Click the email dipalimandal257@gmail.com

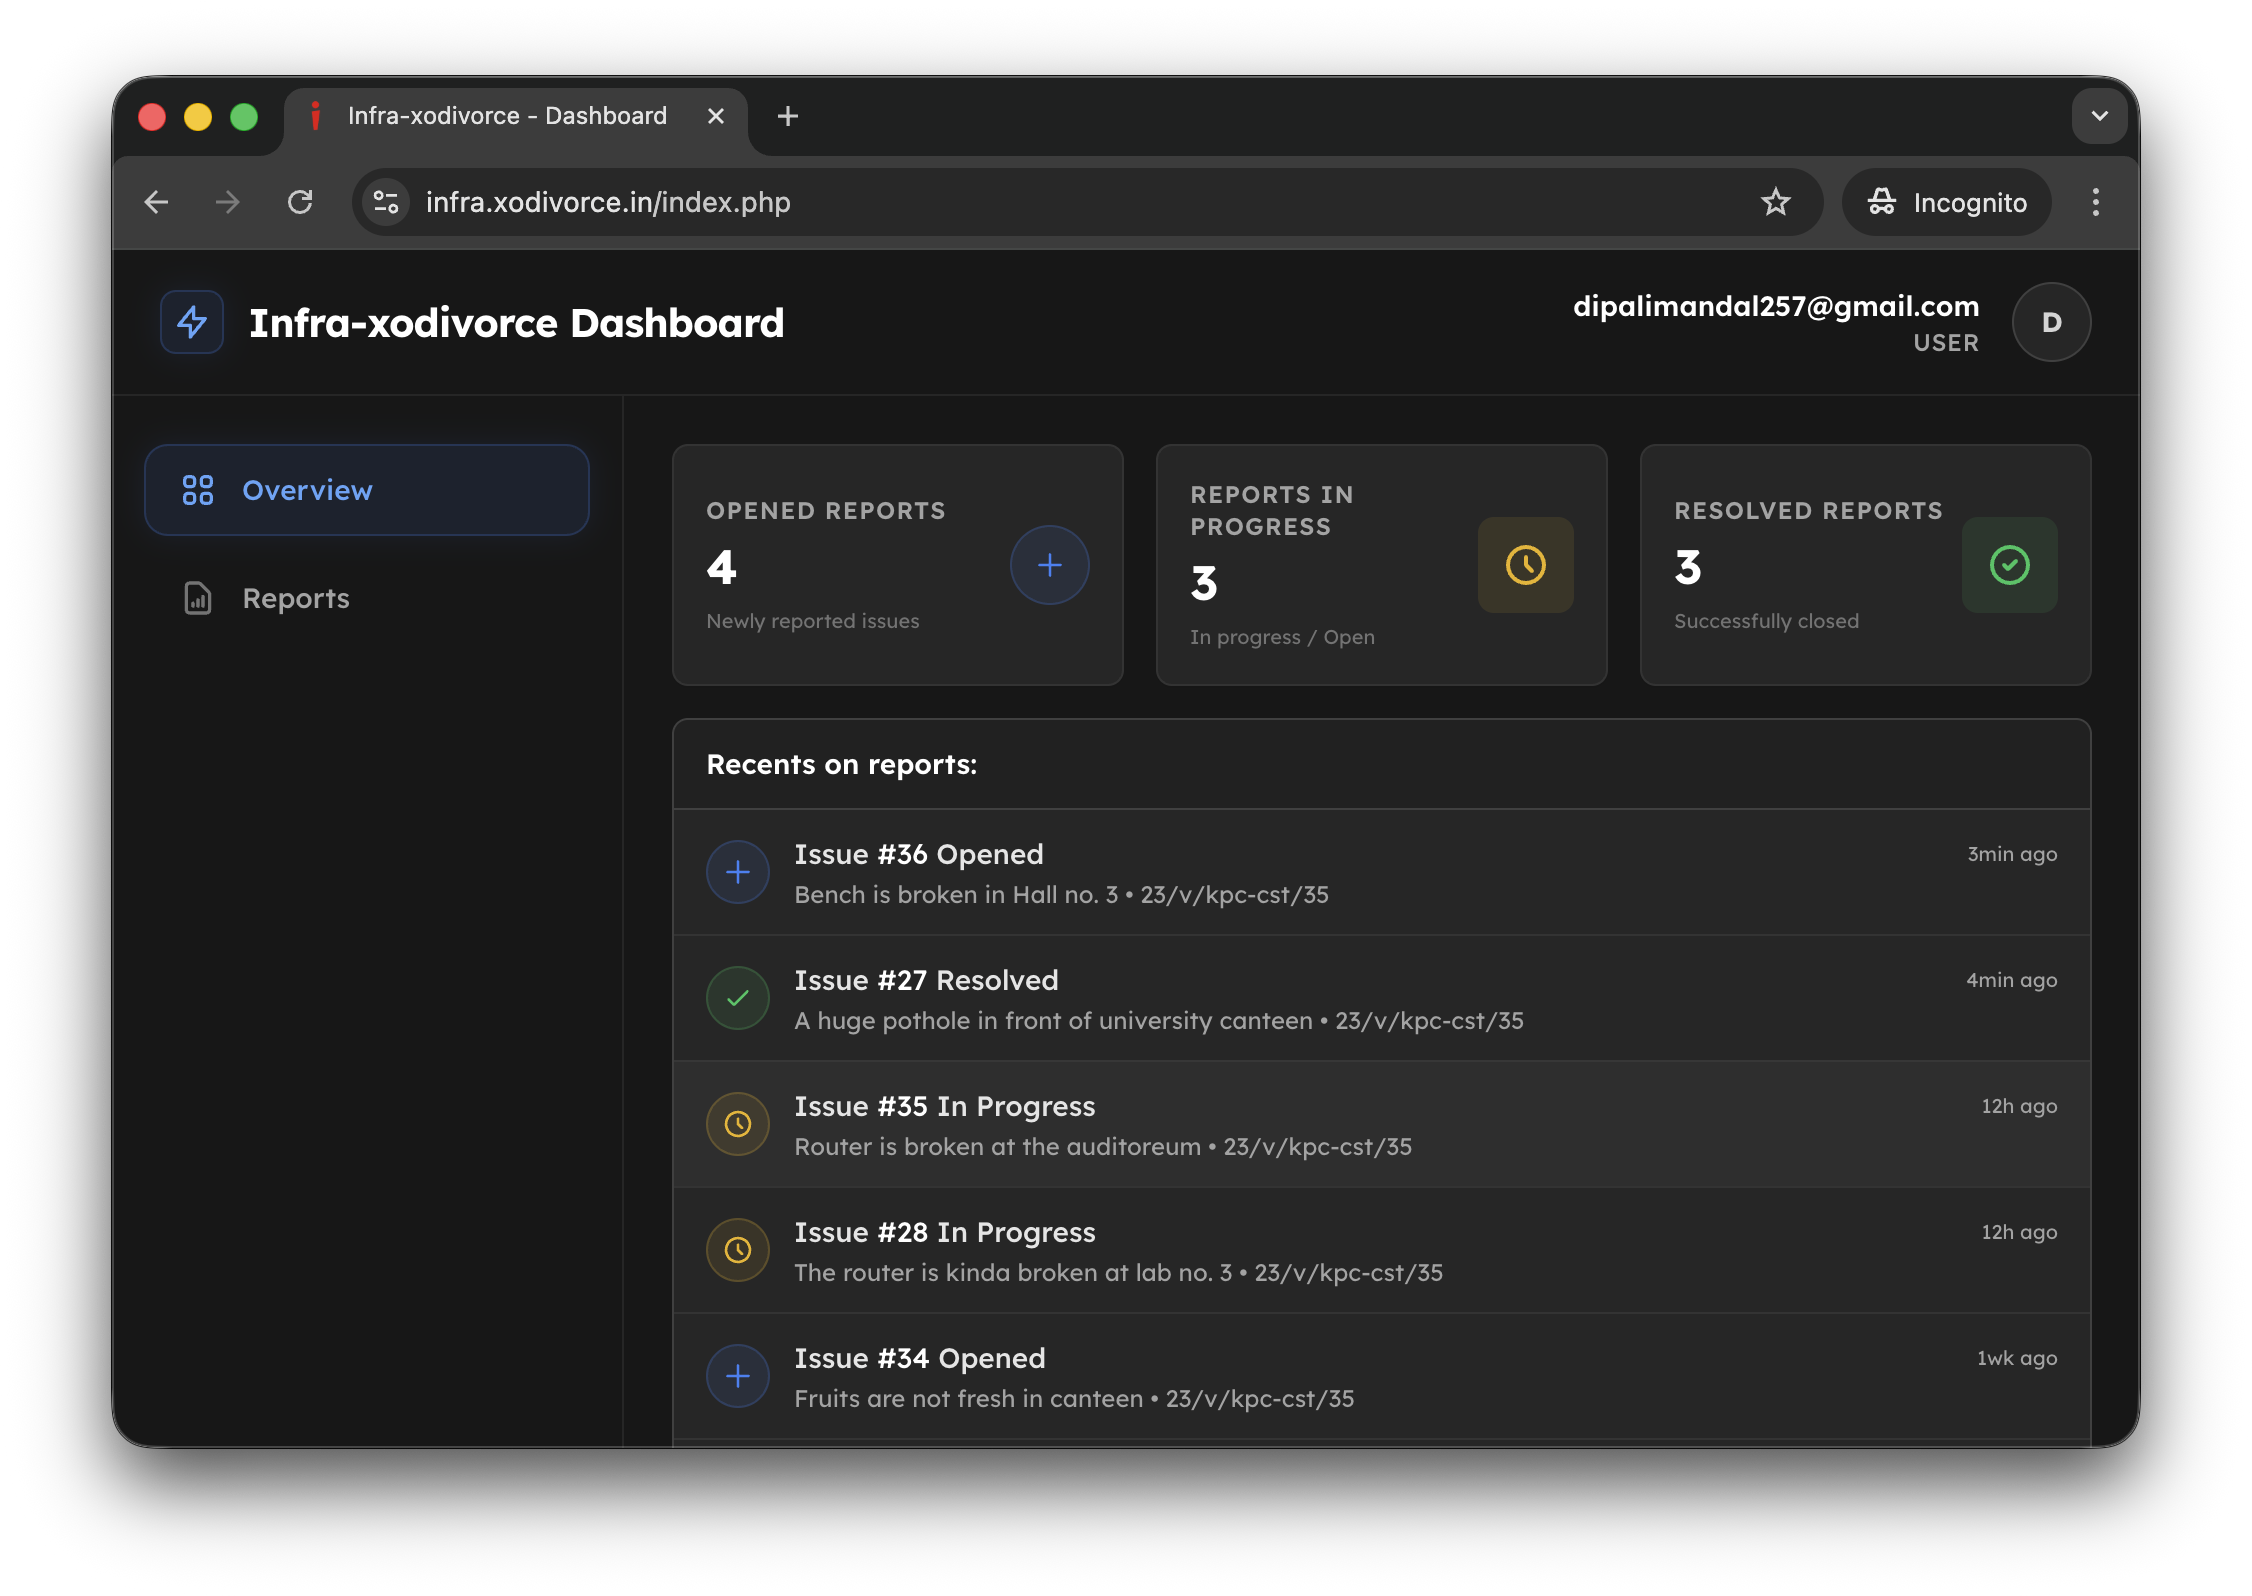(x=1776, y=307)
